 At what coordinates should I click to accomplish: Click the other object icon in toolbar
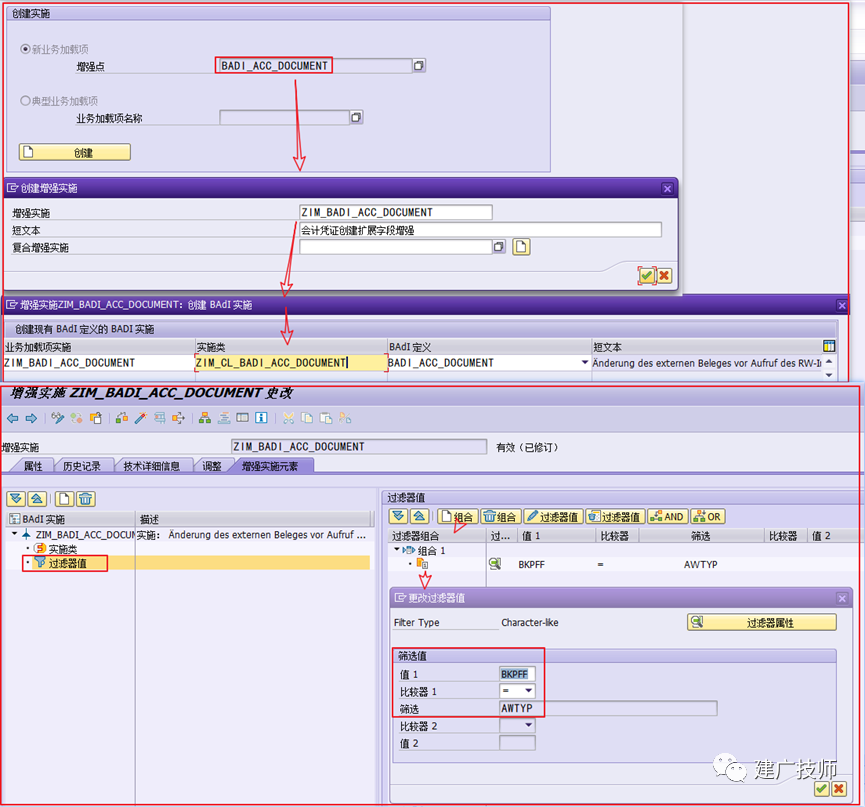[x=96, y=418]
